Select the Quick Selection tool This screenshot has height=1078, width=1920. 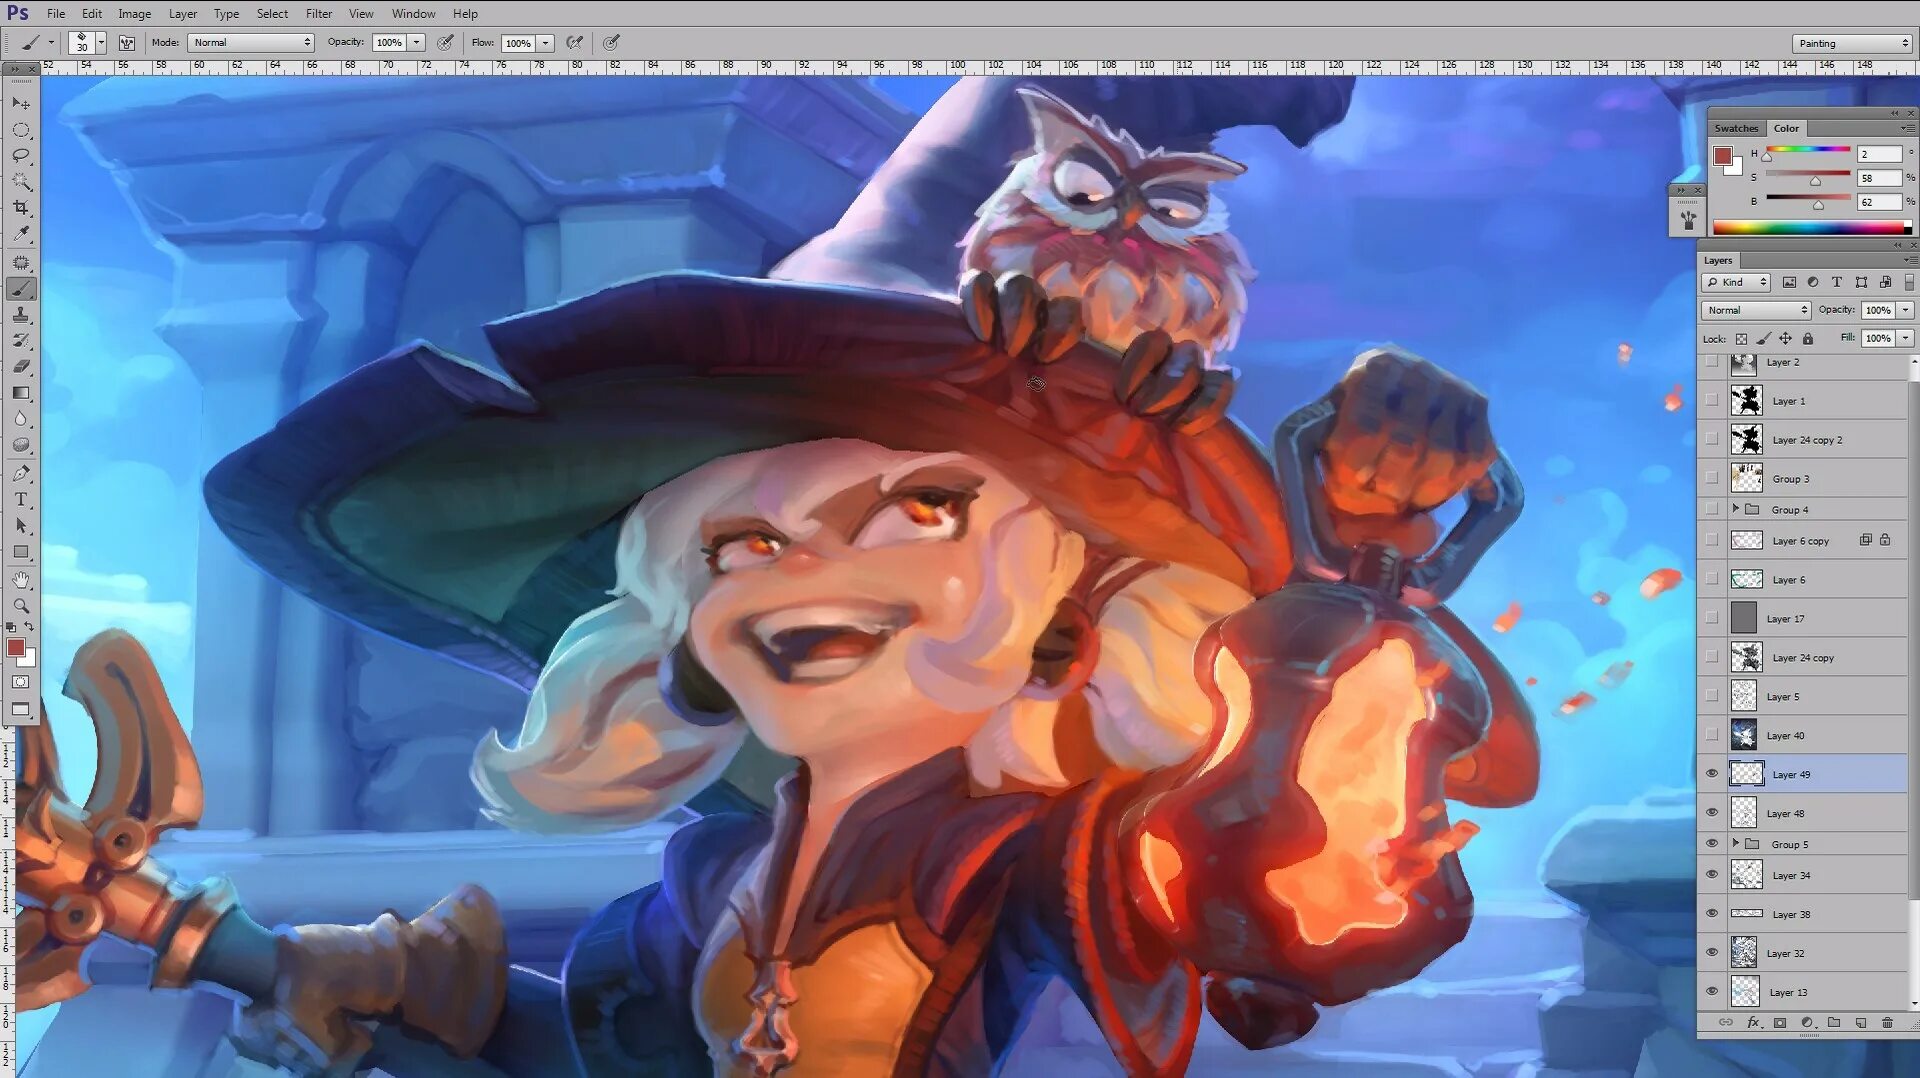click(20, 182)
